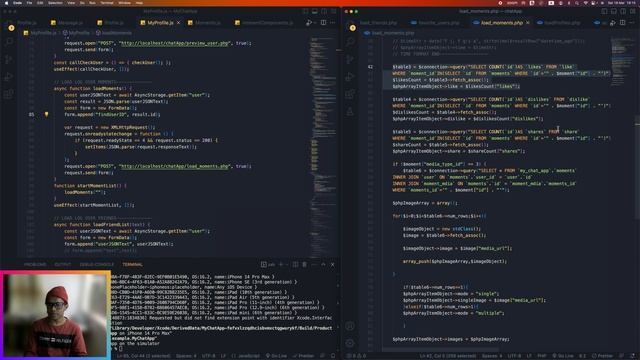
Task: Click the lightbulb code action on line 85
Action: 47,114
